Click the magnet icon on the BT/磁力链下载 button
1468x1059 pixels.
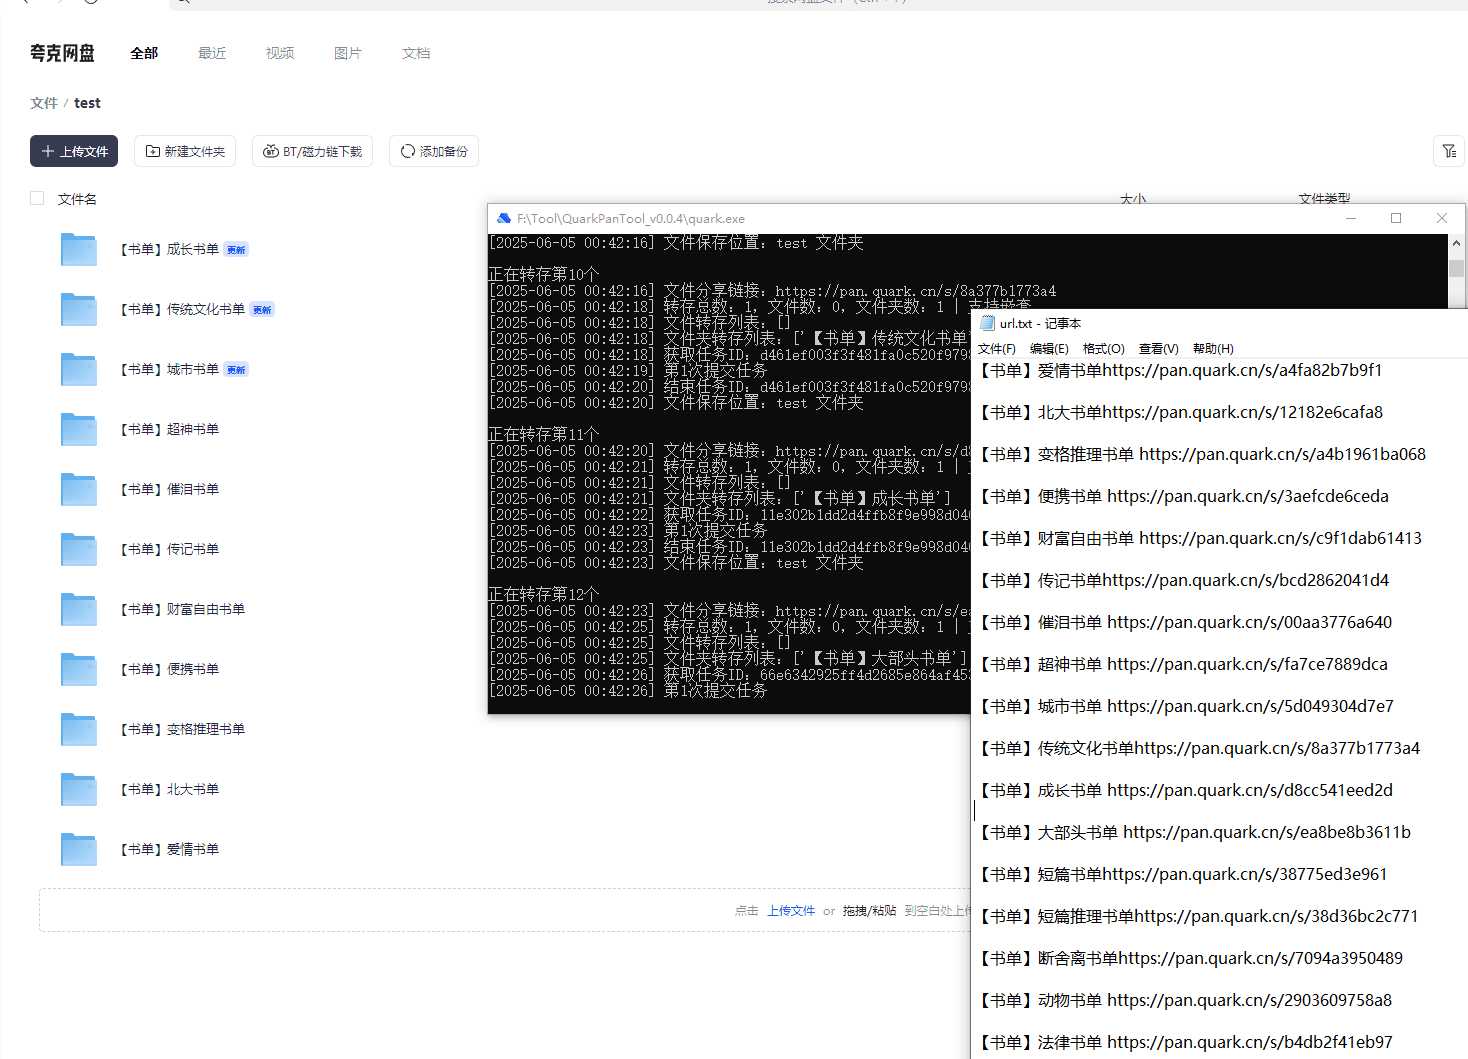pos(271,151)
